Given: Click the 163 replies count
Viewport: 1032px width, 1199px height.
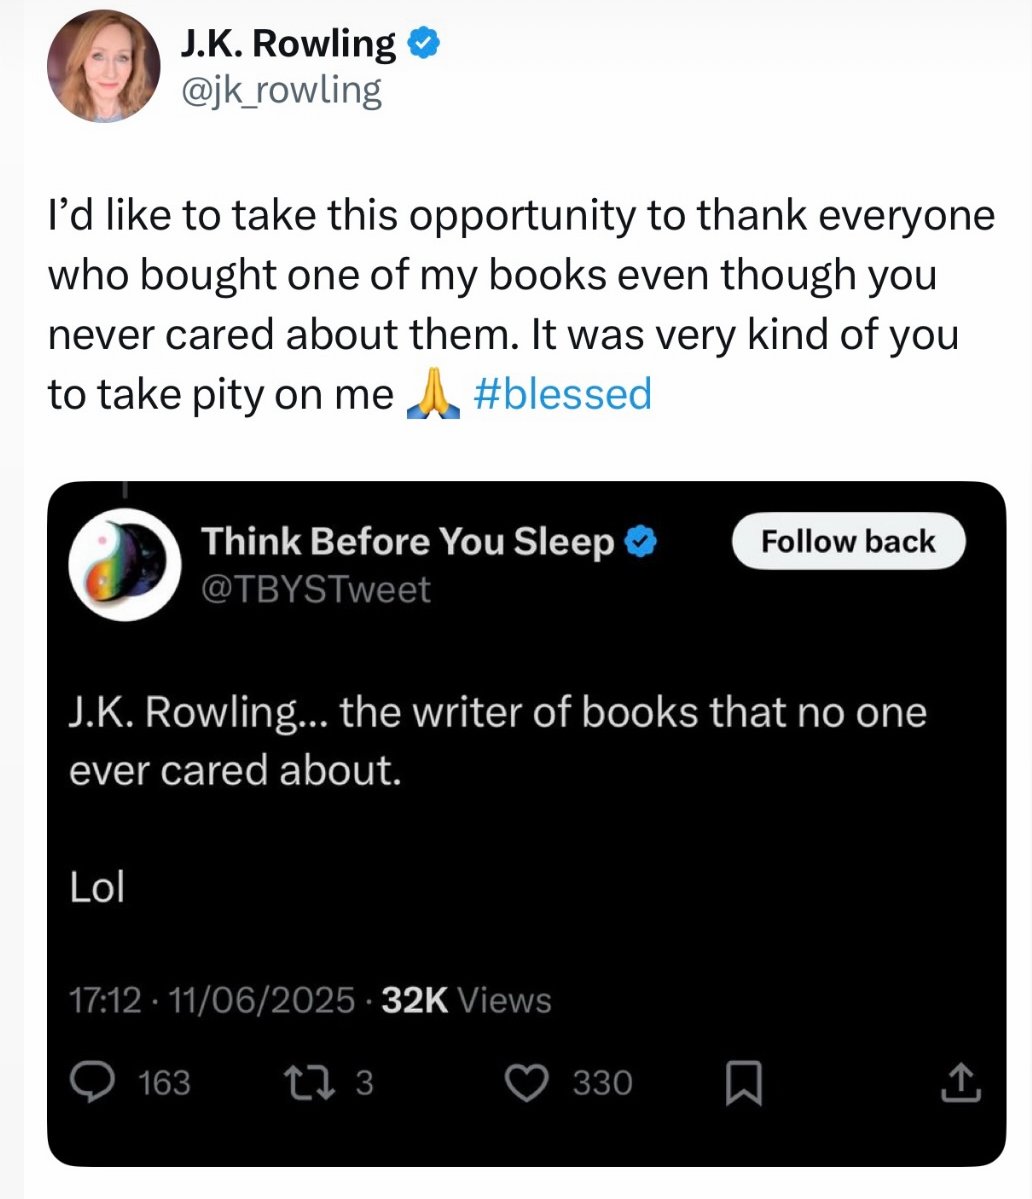Looking at the screenshot, I should [x=163, y=1082].
